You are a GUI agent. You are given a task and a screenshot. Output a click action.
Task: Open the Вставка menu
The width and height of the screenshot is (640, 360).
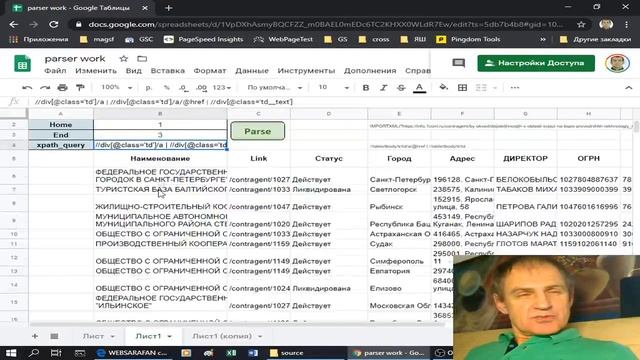coord(168,71)
